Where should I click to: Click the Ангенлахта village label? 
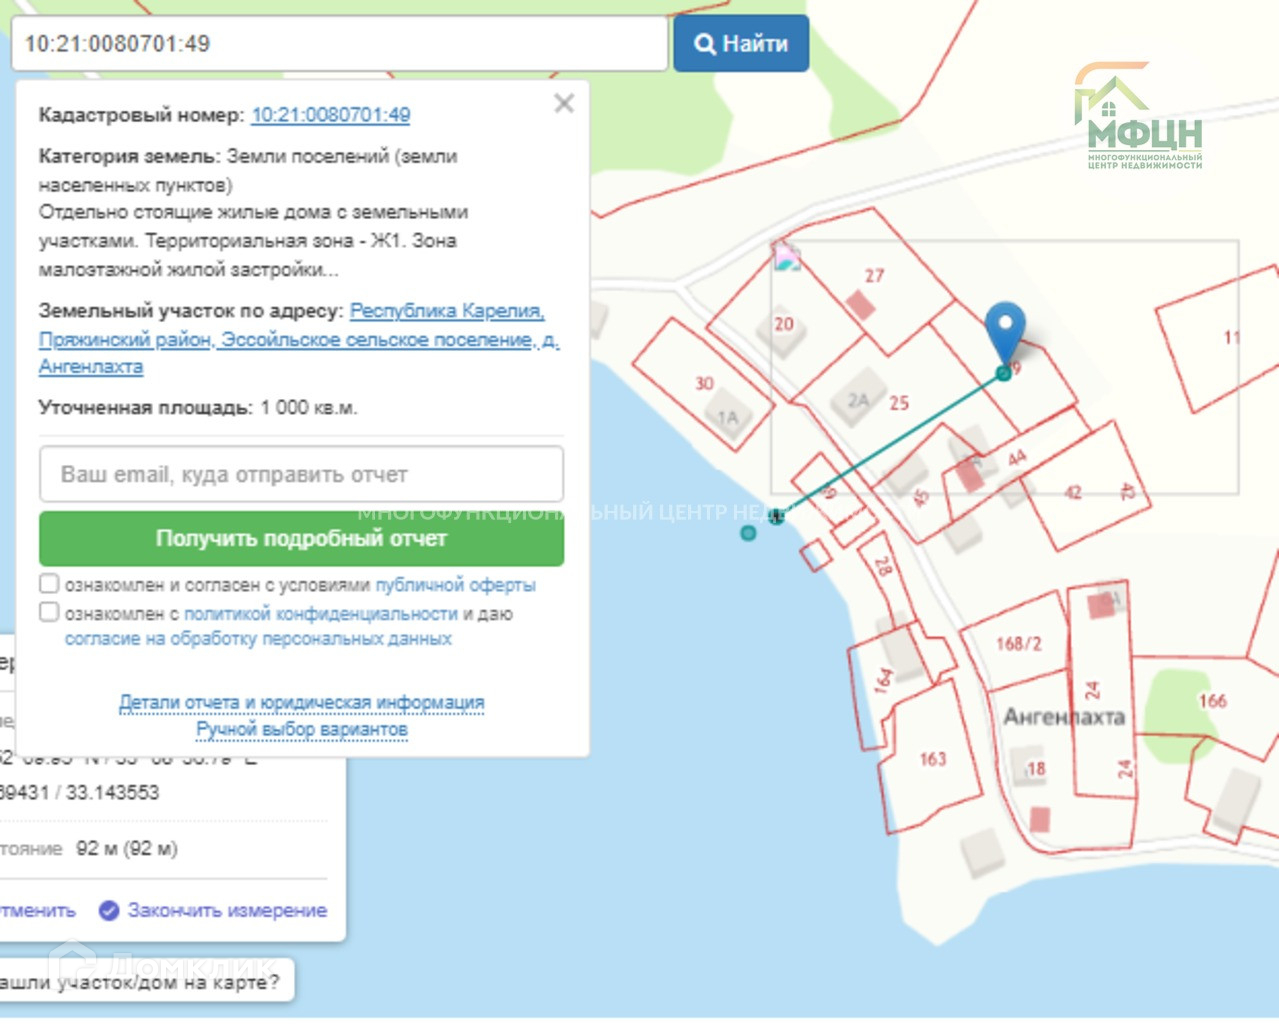click(x=1064, y=717)
